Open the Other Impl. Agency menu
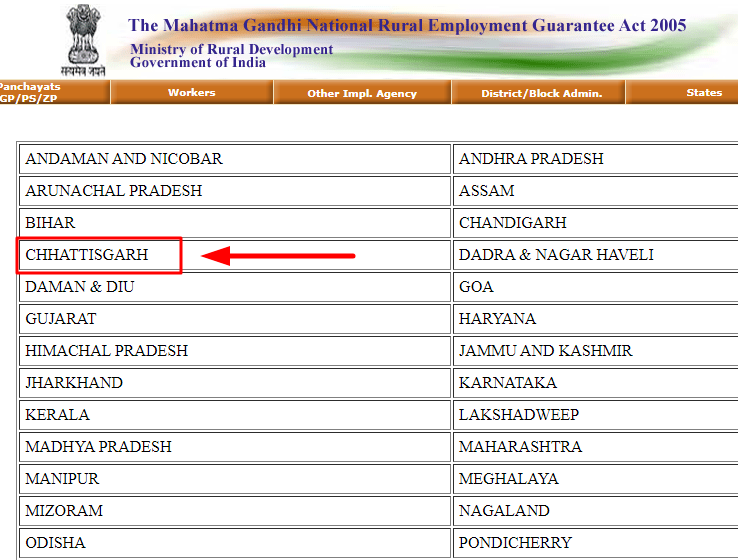 point(362,93)
